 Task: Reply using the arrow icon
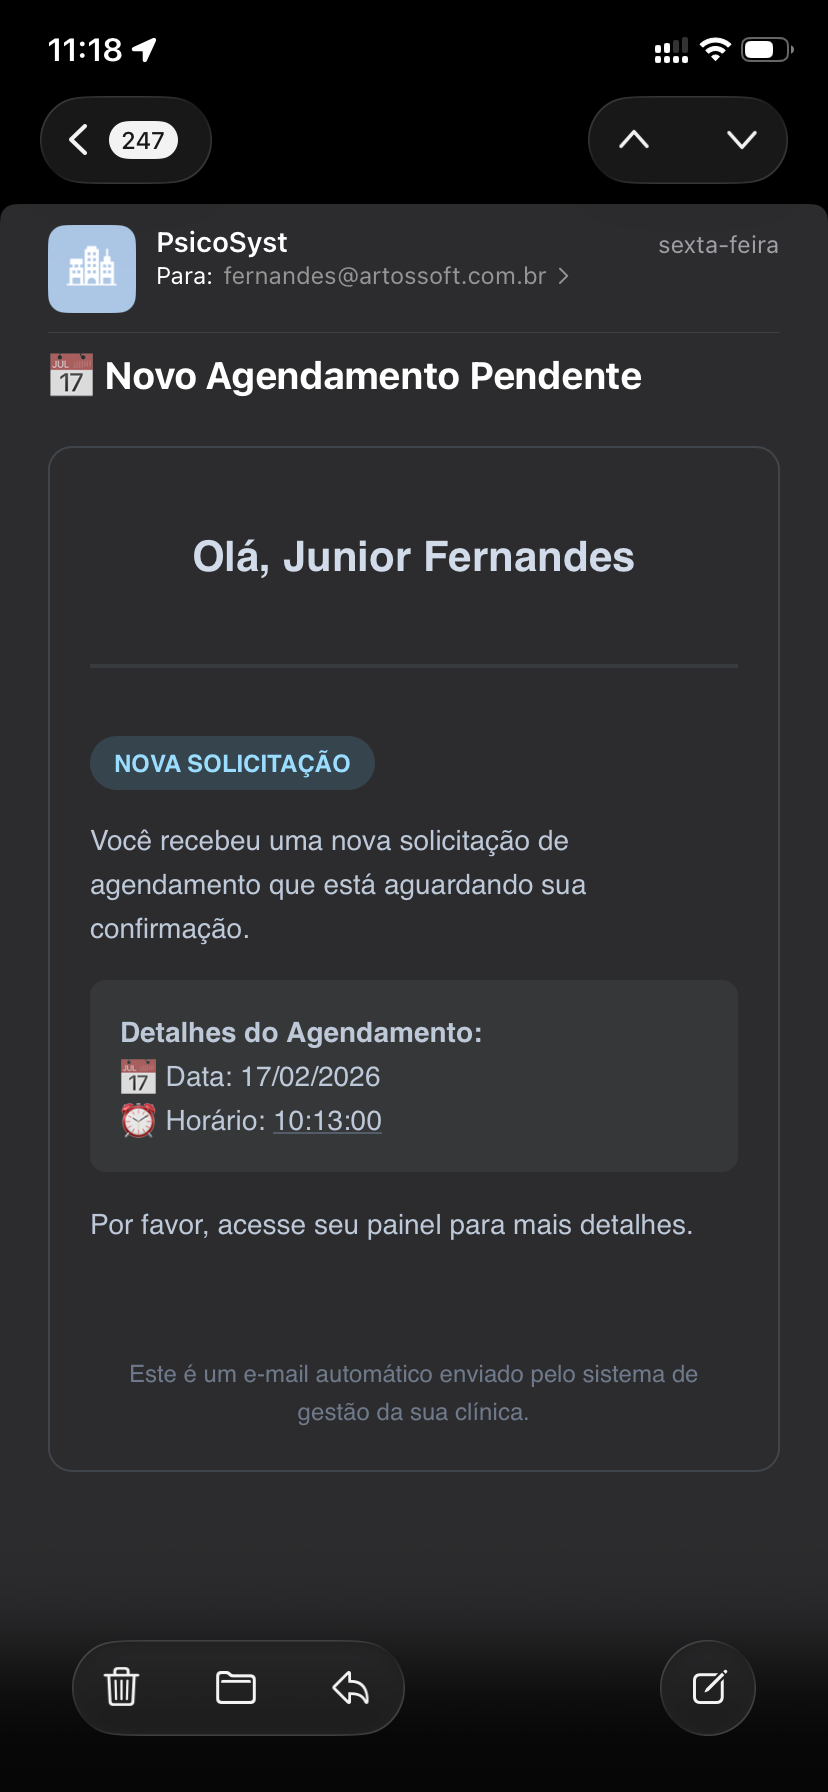[x=351, y=1688]
